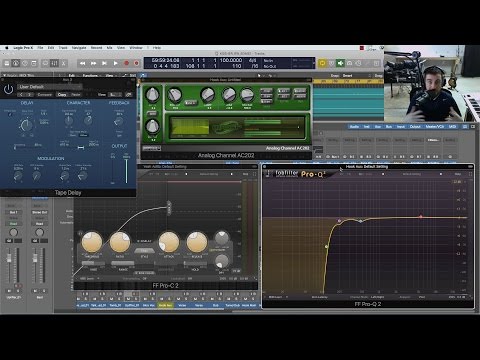Click the top-left knob of Analog Channel

coord(152,95)
